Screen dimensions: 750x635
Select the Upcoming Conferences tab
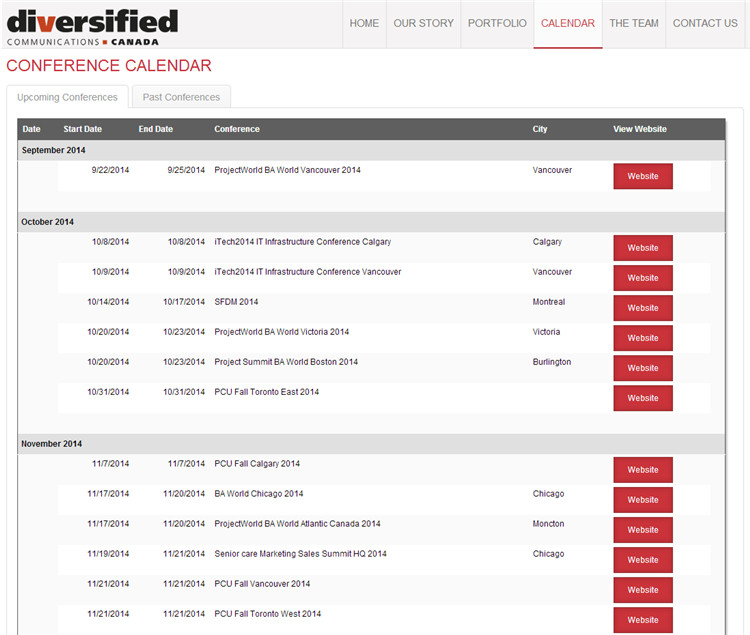coord(67,97)
